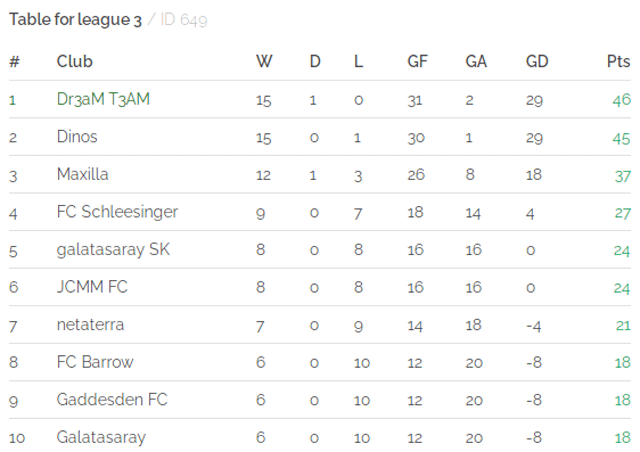The height and width of the screenshot is (452, 640).
Task: Open FC Barrow club entry
Action: (95, 362)
